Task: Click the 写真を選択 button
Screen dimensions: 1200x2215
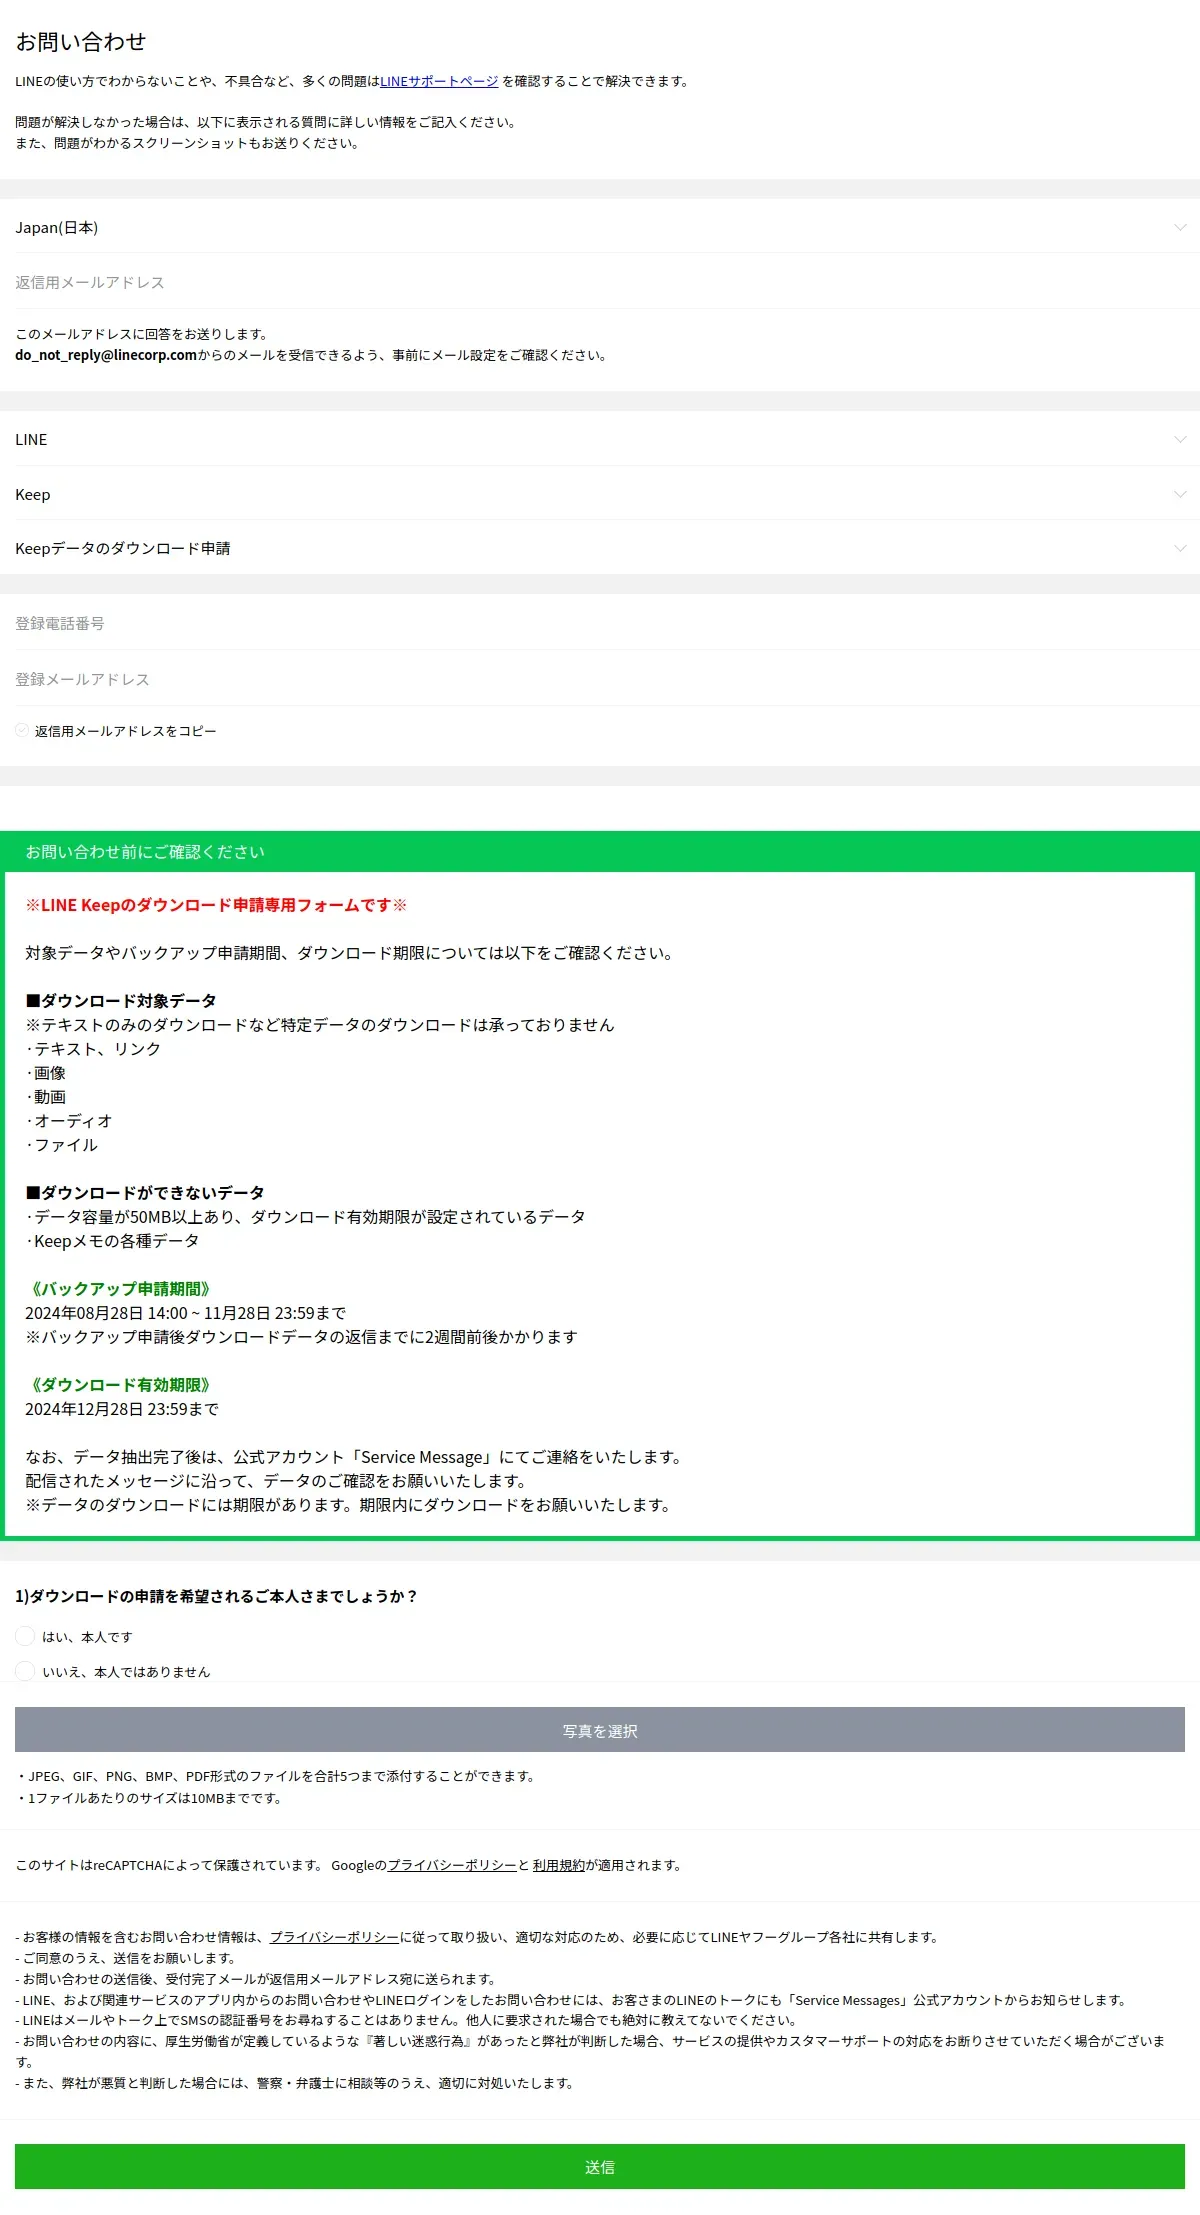Action: click(x=600, y=1730)
